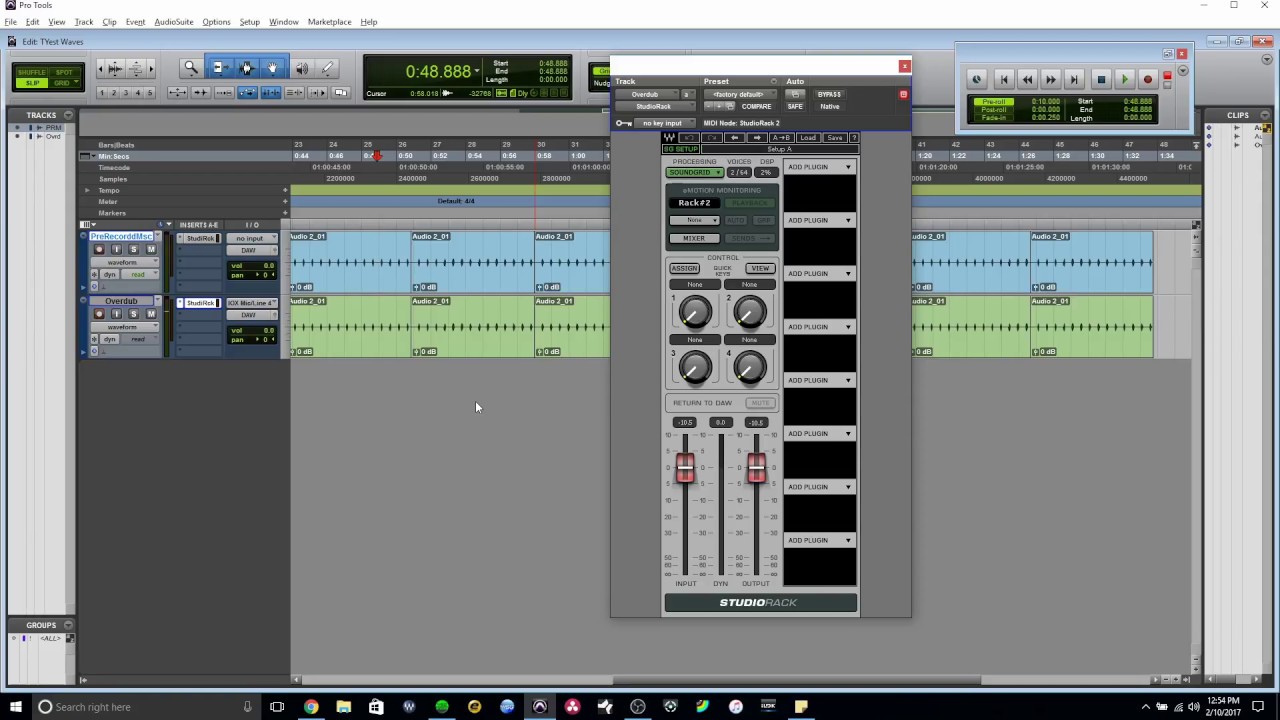
Task: Record-enable the PreRecorddMsc track
Action: coord(98,249)
